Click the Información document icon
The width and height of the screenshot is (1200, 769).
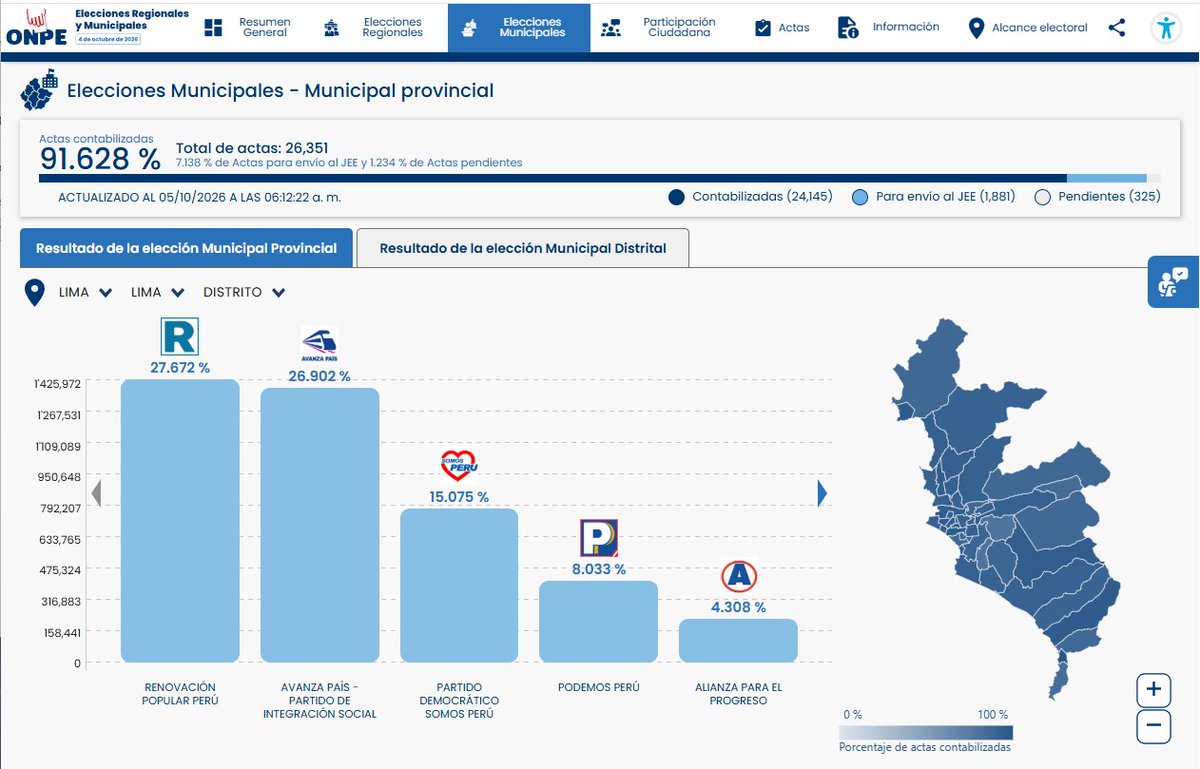848,28
